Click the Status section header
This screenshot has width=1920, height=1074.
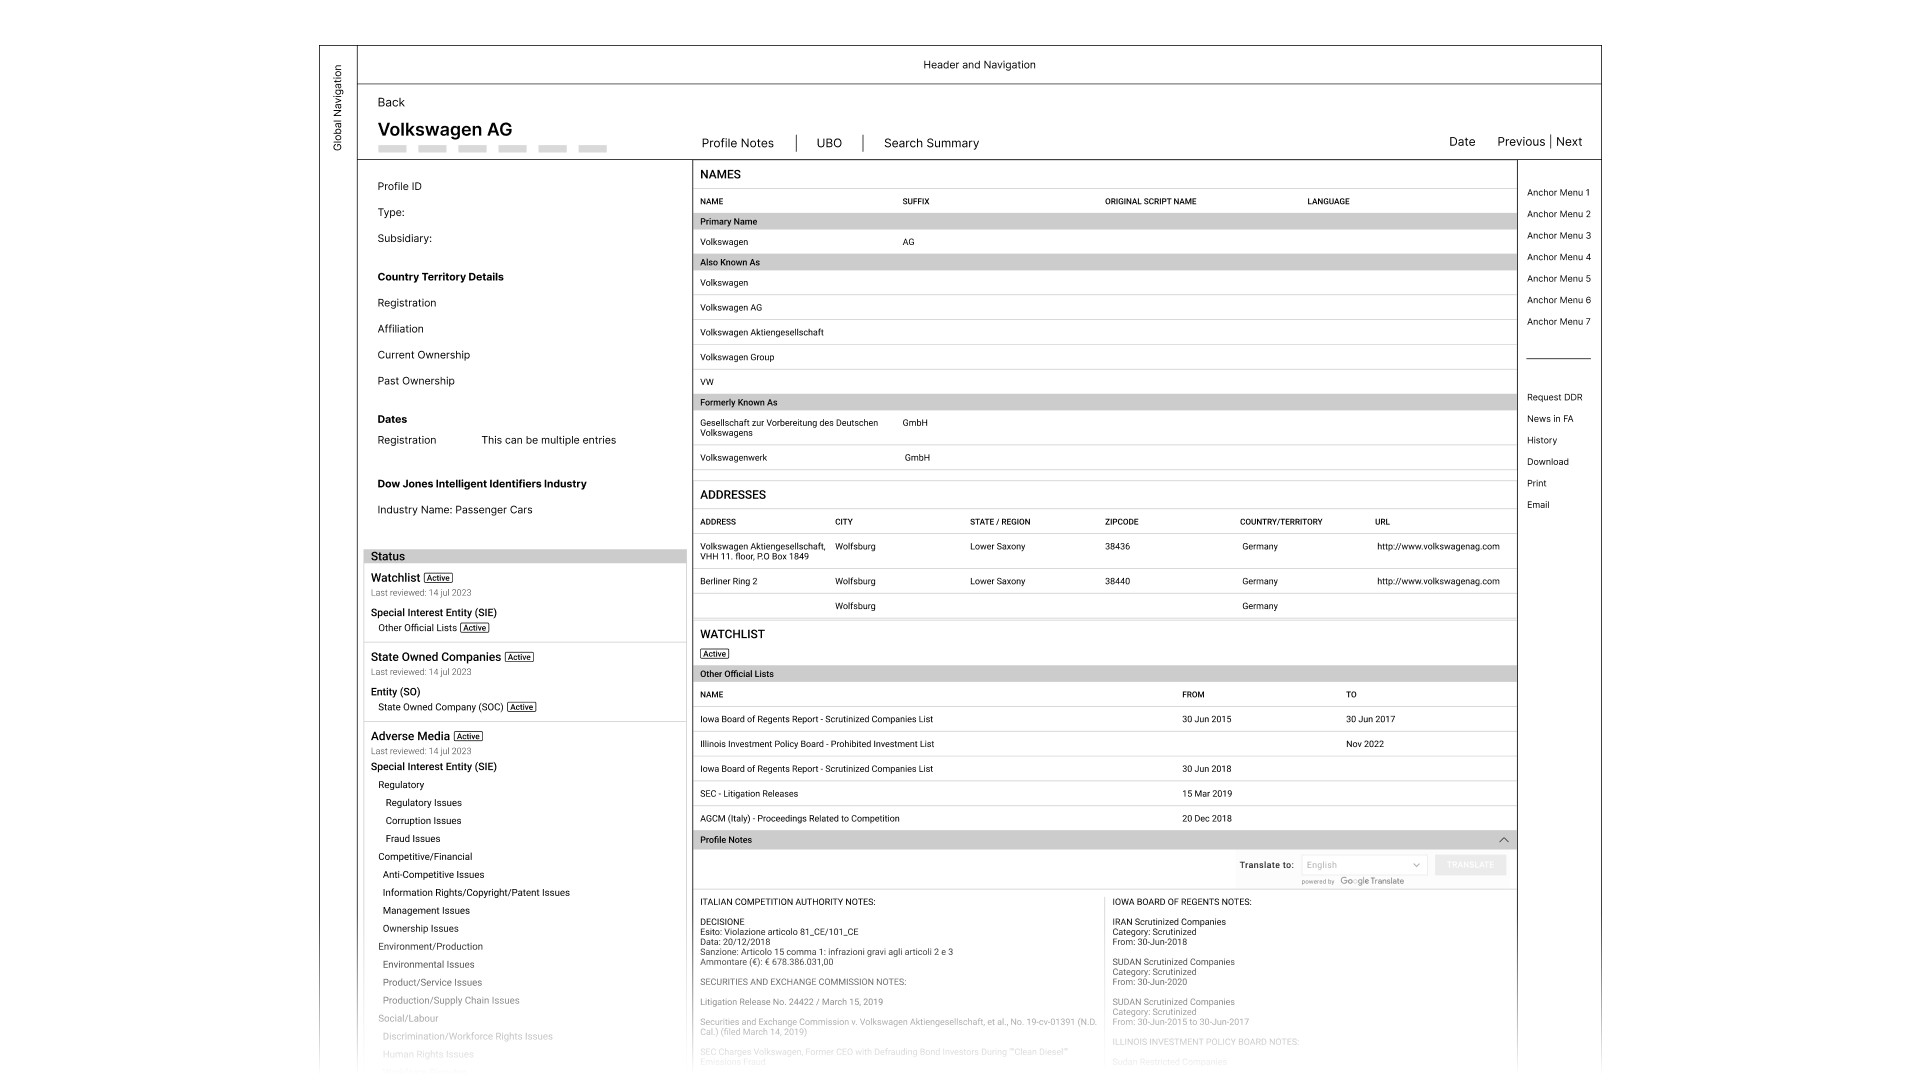click(525, 556)
